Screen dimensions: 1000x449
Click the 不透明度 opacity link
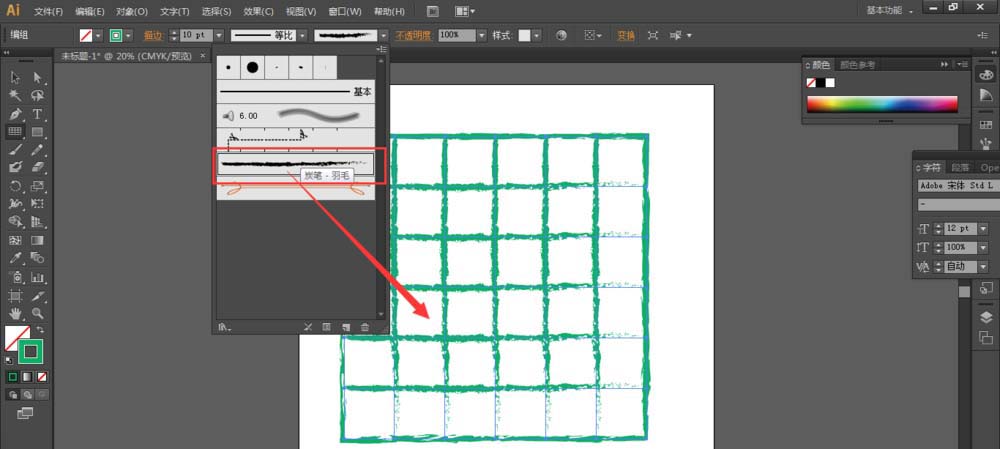pos(413,36)
